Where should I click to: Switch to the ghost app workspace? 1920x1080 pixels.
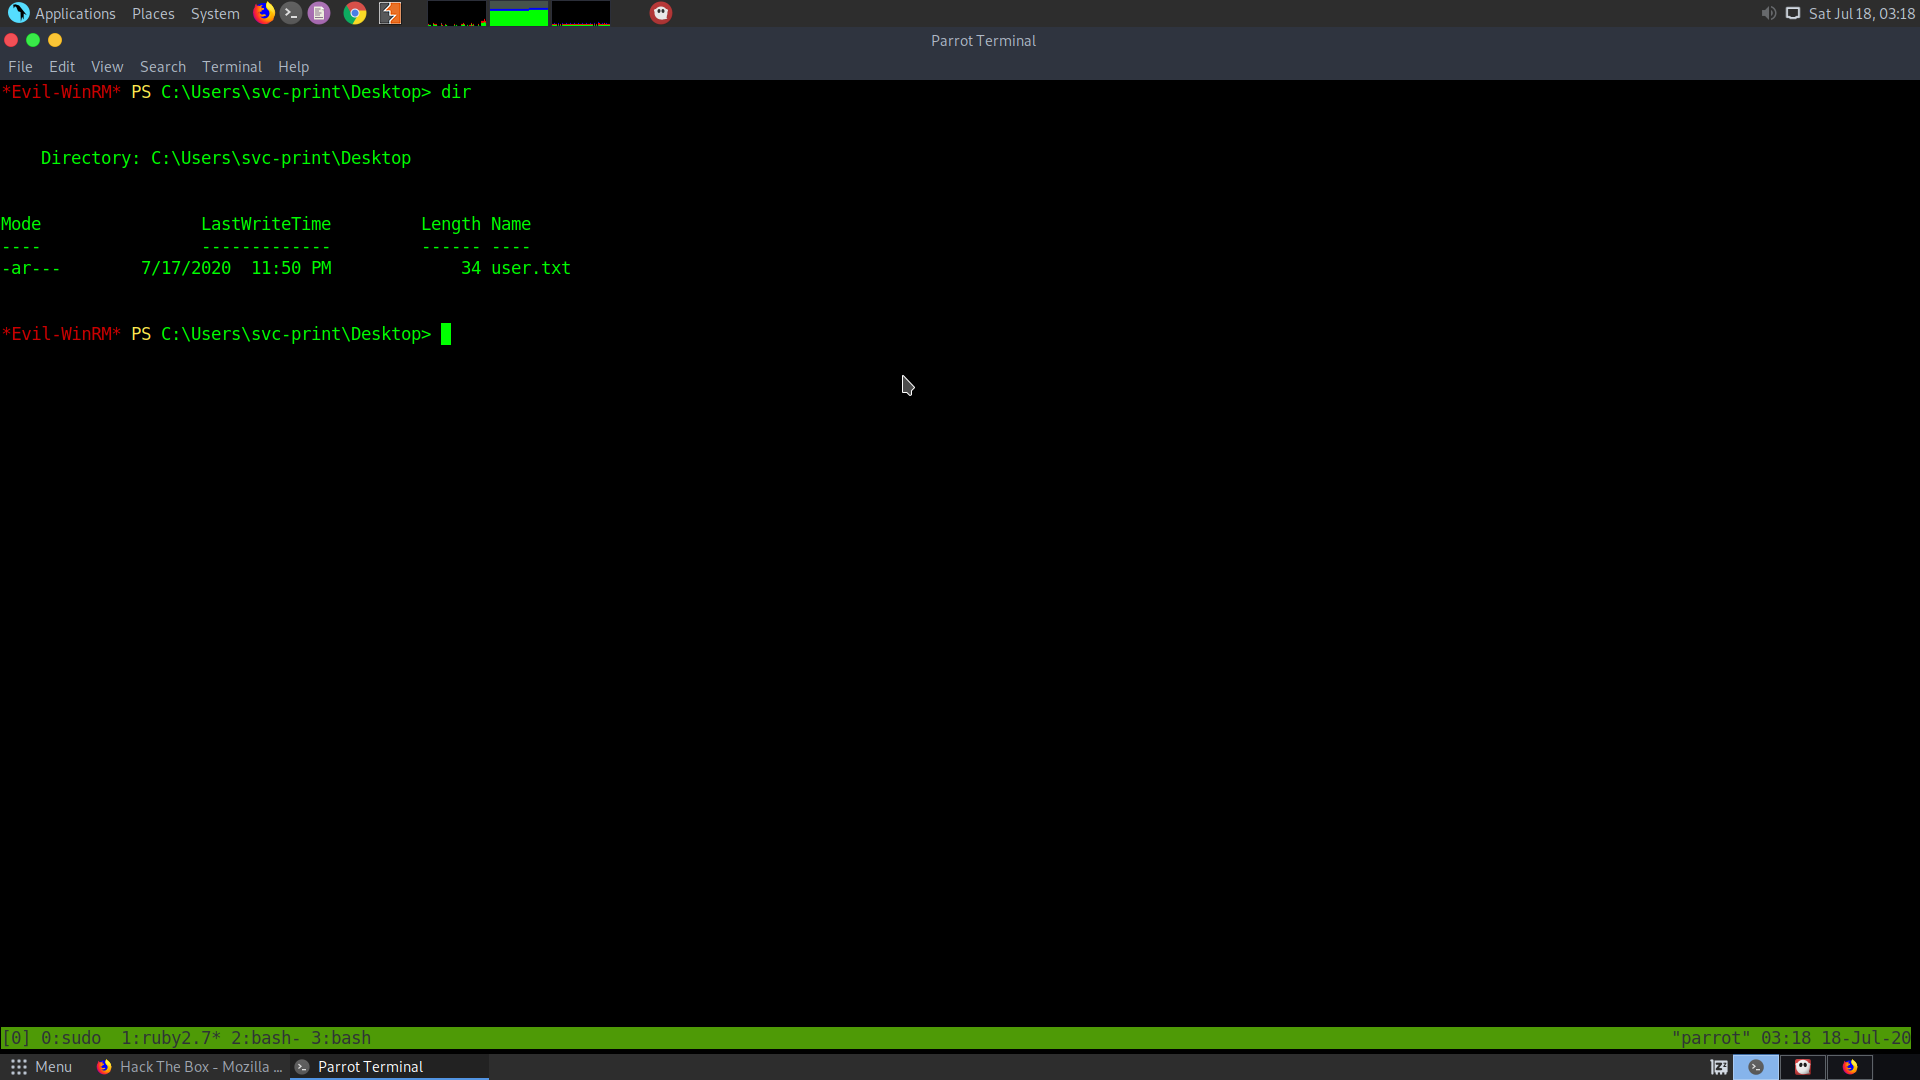(x=1803, y=1067)
